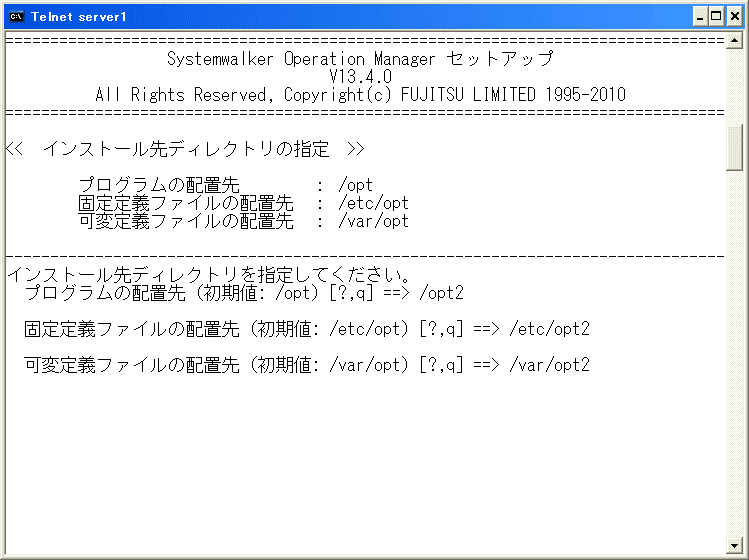This screenshot has height=560, width=749.
Task: Click the entered /etc/opt2 value
Action: 549,329
